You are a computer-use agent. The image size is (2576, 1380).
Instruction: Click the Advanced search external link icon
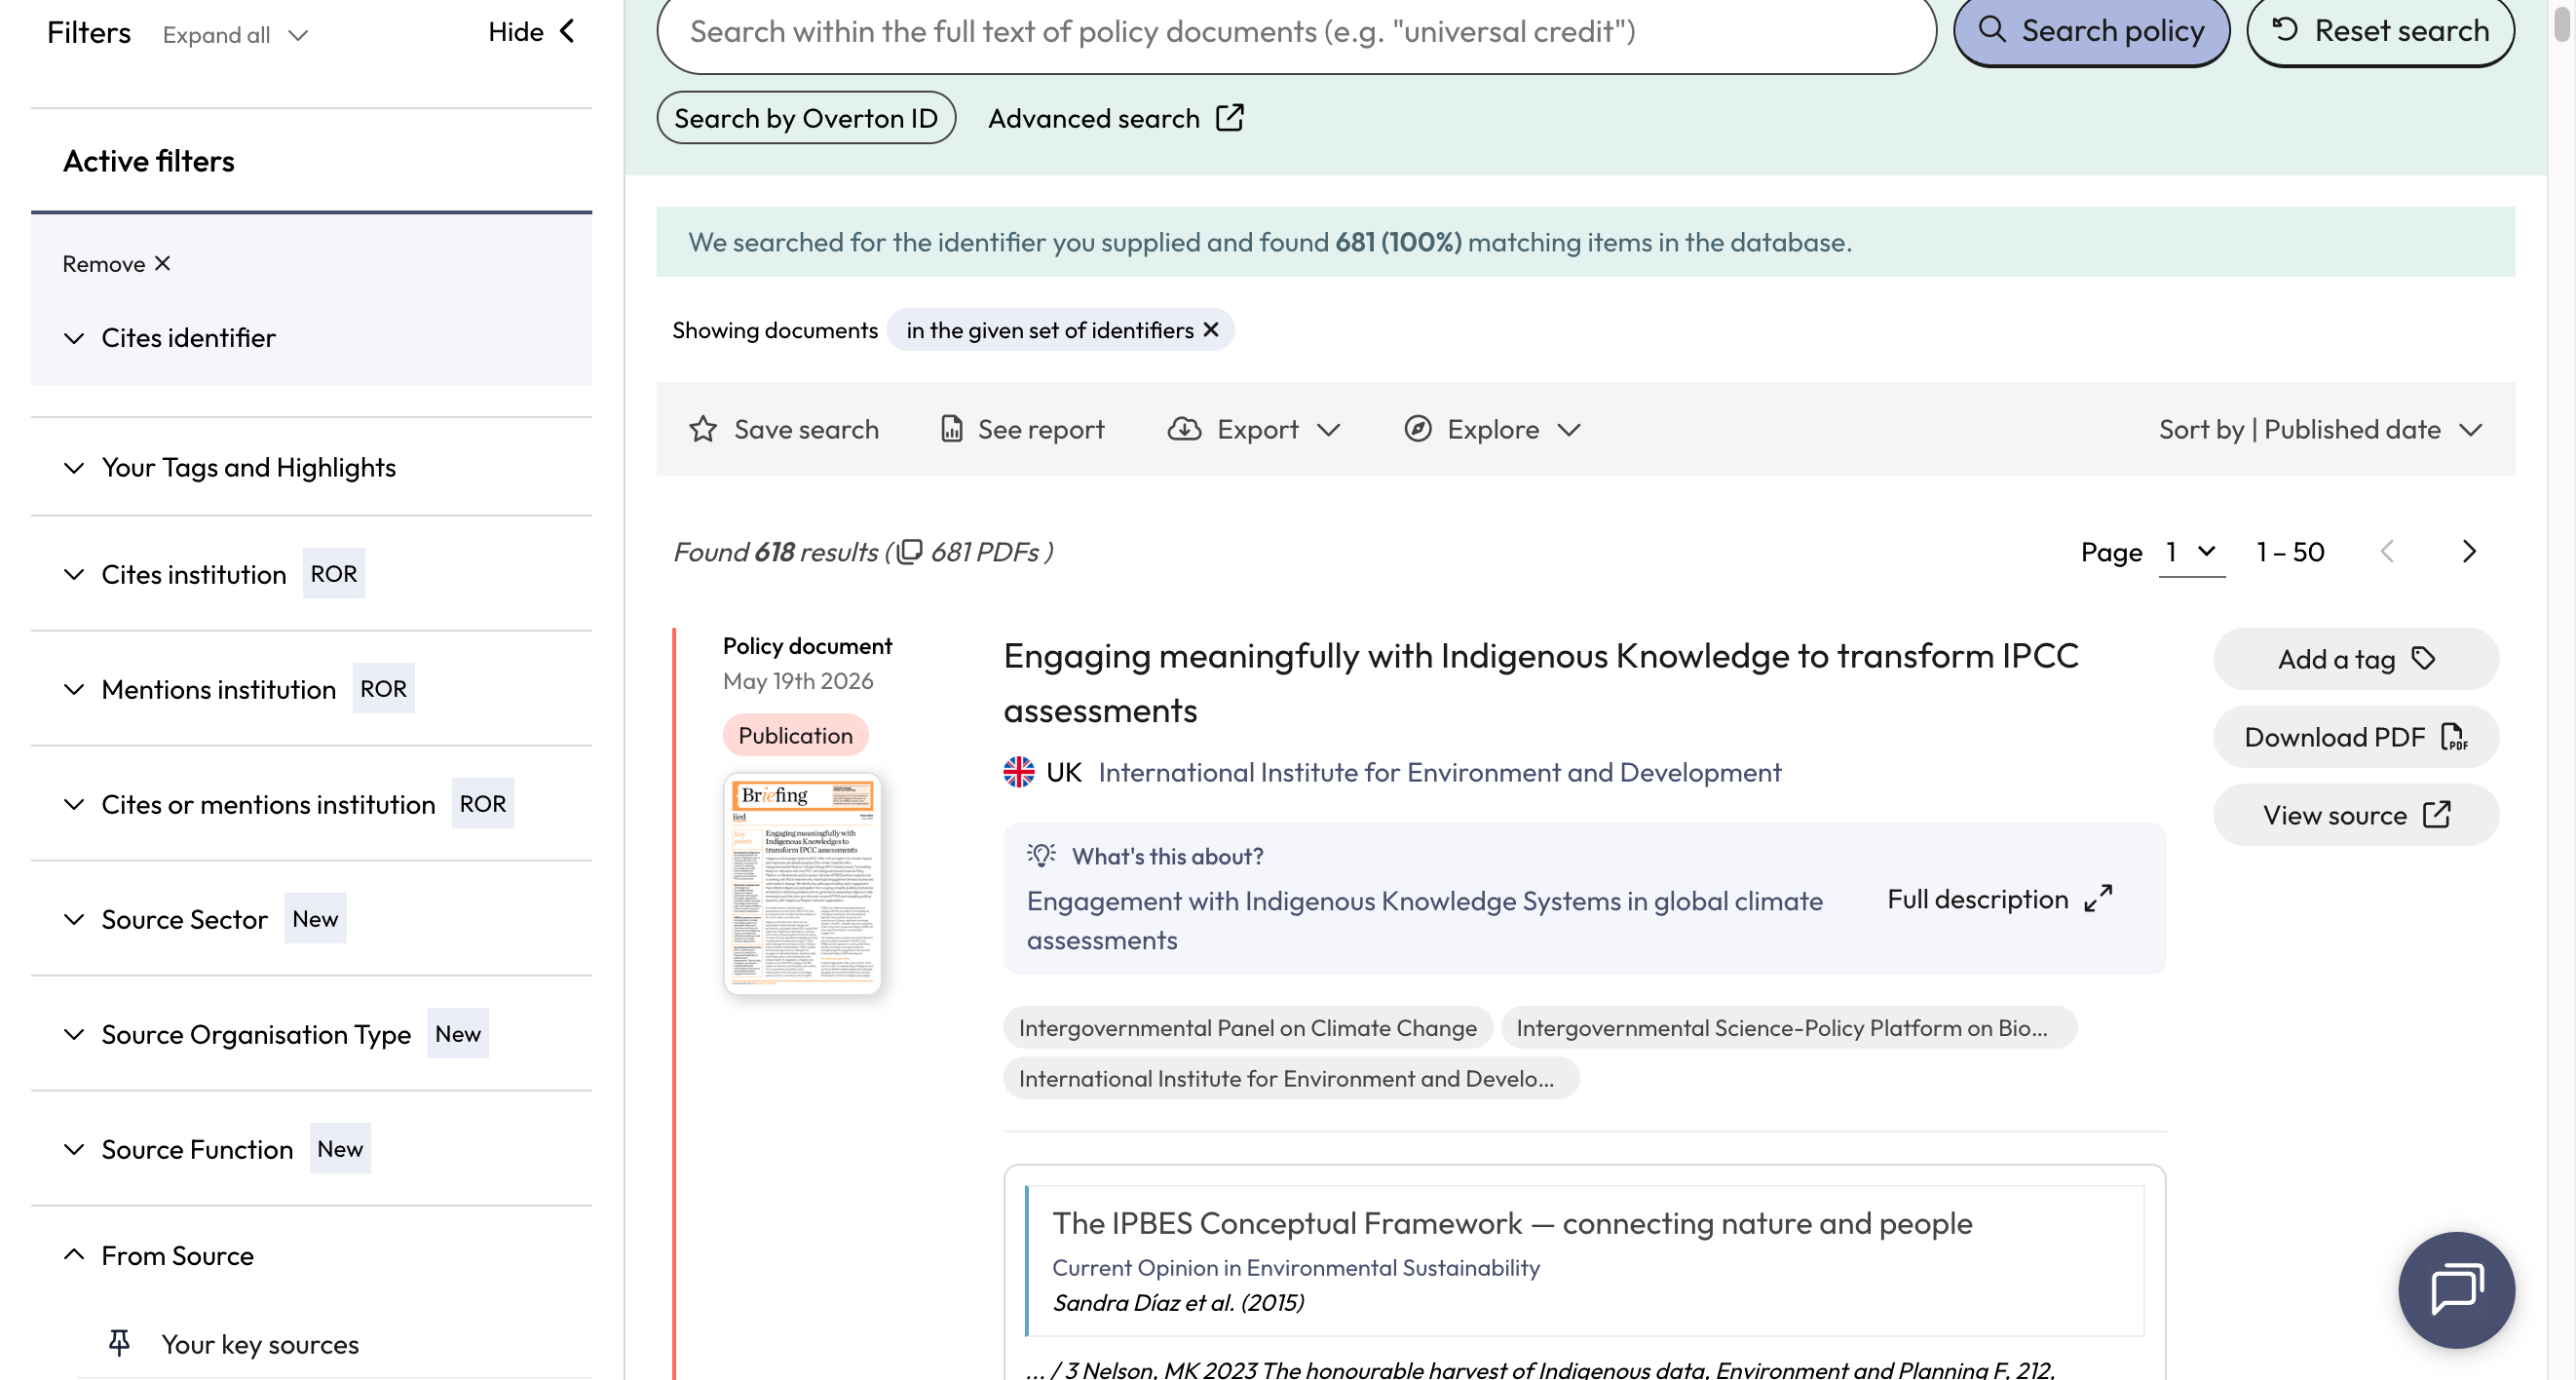(1229, 118)
